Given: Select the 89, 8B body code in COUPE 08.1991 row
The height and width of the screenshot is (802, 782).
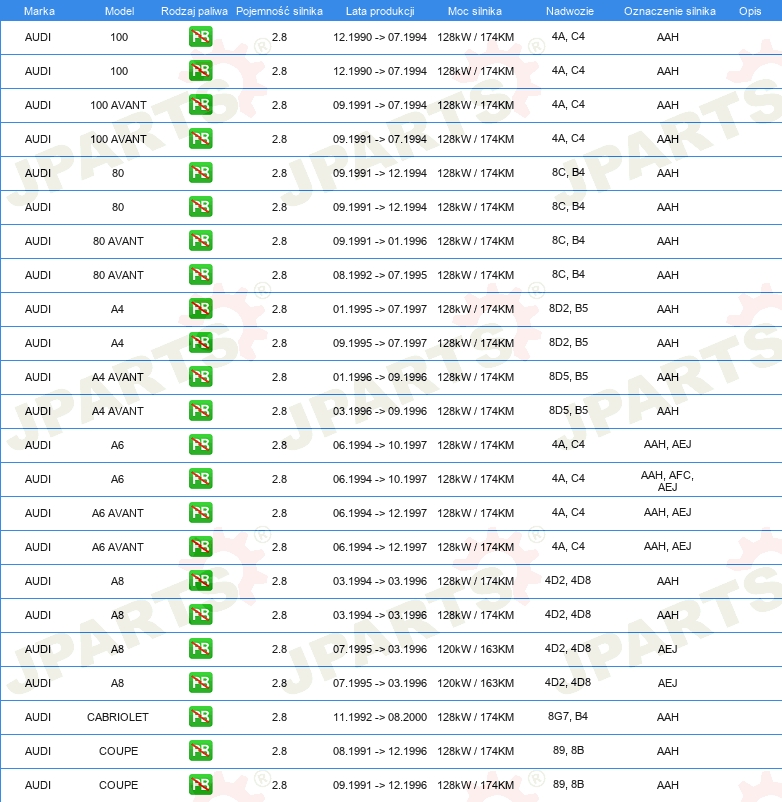Looking at the screenshot, I should [568, 750].
